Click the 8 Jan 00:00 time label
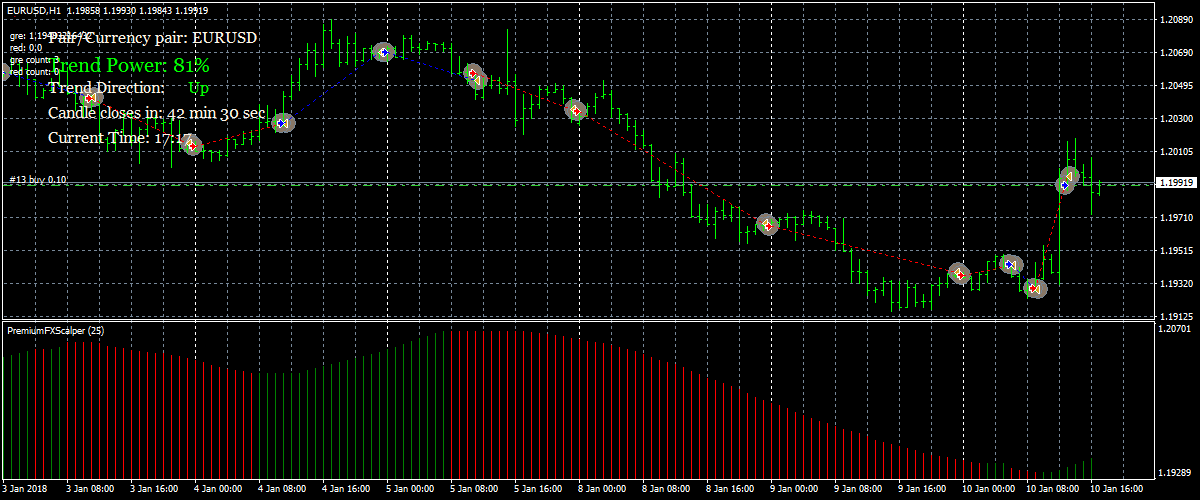Image resolution: width=1200 pixels, height=500 pixels. point(602,490)
